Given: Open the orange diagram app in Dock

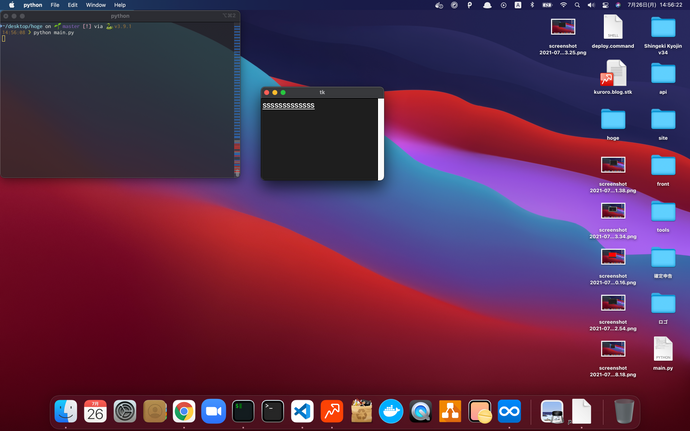Looking at the screenshot, I should coord(450,411).
